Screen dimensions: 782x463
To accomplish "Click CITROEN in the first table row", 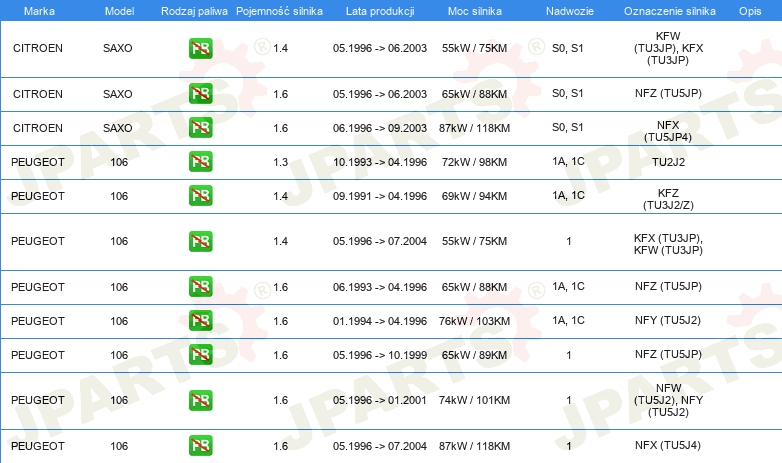I will pyautogui.click(x=38, y=48).
